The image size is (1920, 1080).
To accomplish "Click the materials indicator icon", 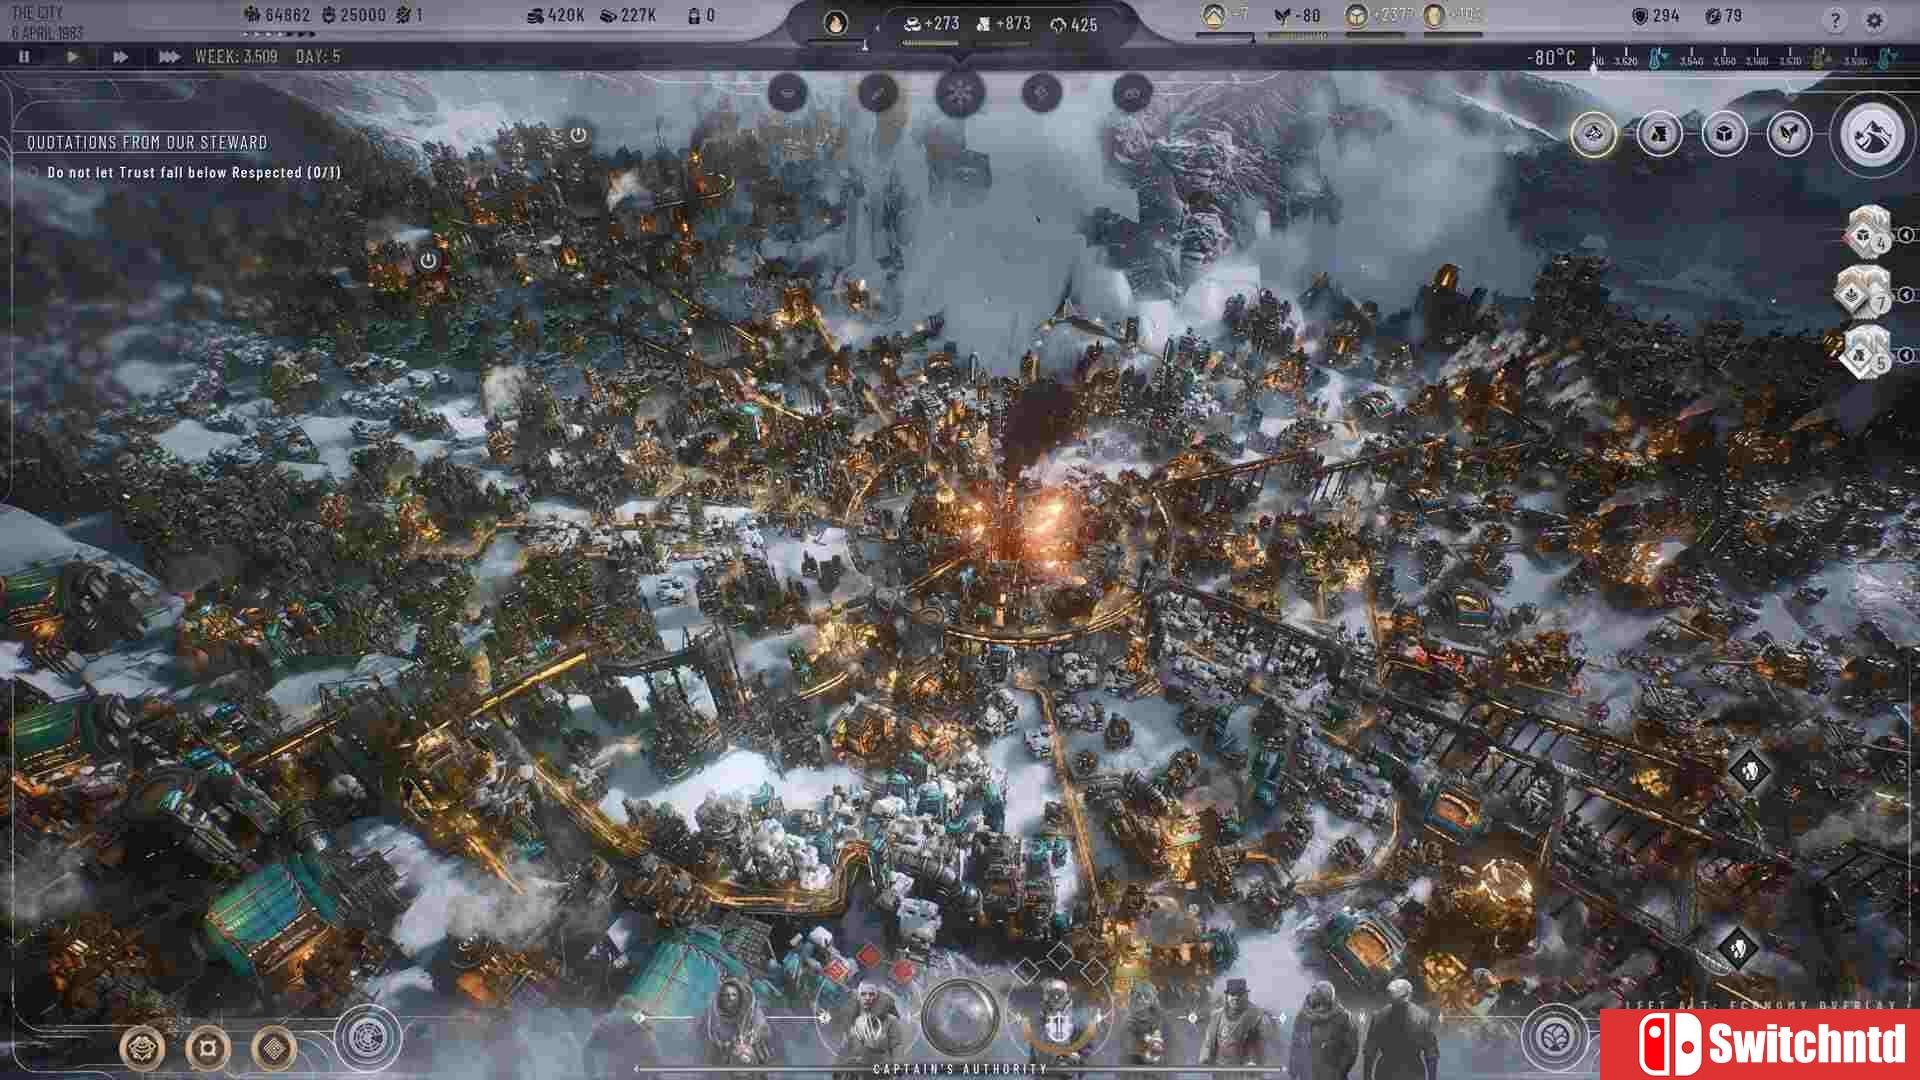I will [x=1357, y=16].
